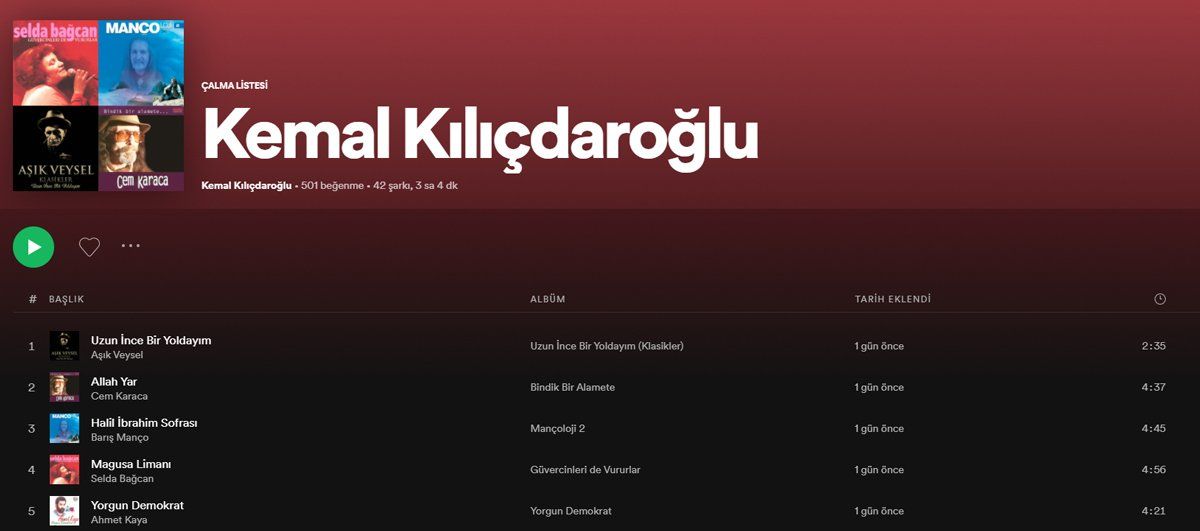The height and width of the screenshot is (531, 1200).
Task: Open the Kemal Kılıçdaroğlu profile link
Action: [246, 185]
